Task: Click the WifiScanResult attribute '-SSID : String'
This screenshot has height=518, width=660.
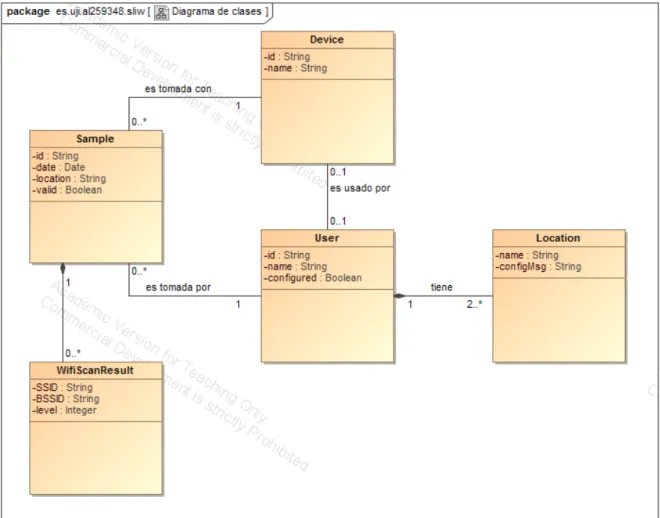Action: tap(63, 387)
